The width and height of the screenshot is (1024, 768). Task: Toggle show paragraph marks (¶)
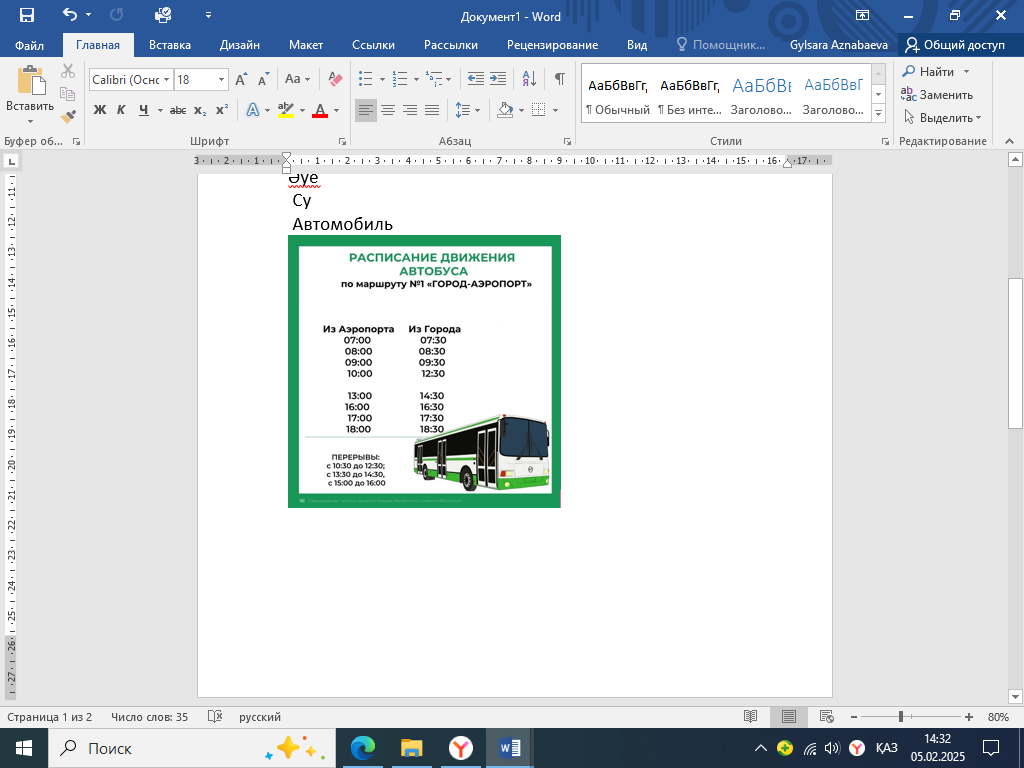pyautogui.click(x=560, y=79)
